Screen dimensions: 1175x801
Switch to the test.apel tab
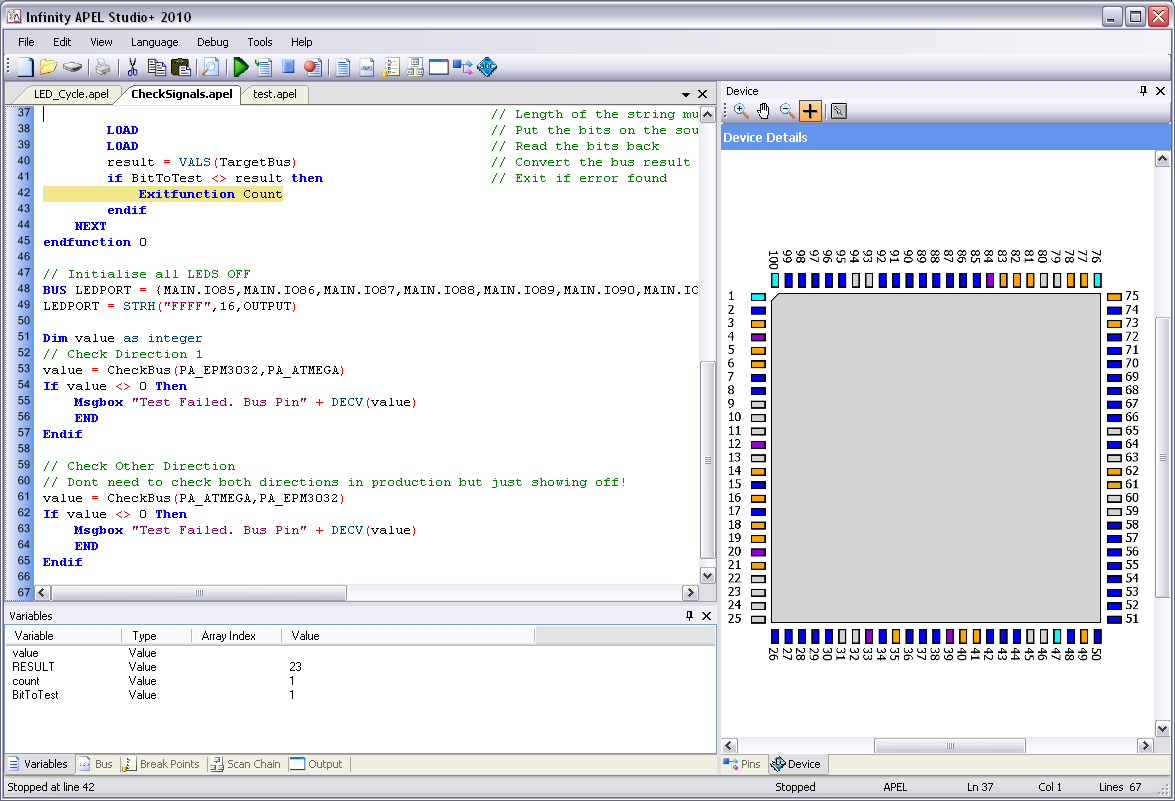point(274,94)
